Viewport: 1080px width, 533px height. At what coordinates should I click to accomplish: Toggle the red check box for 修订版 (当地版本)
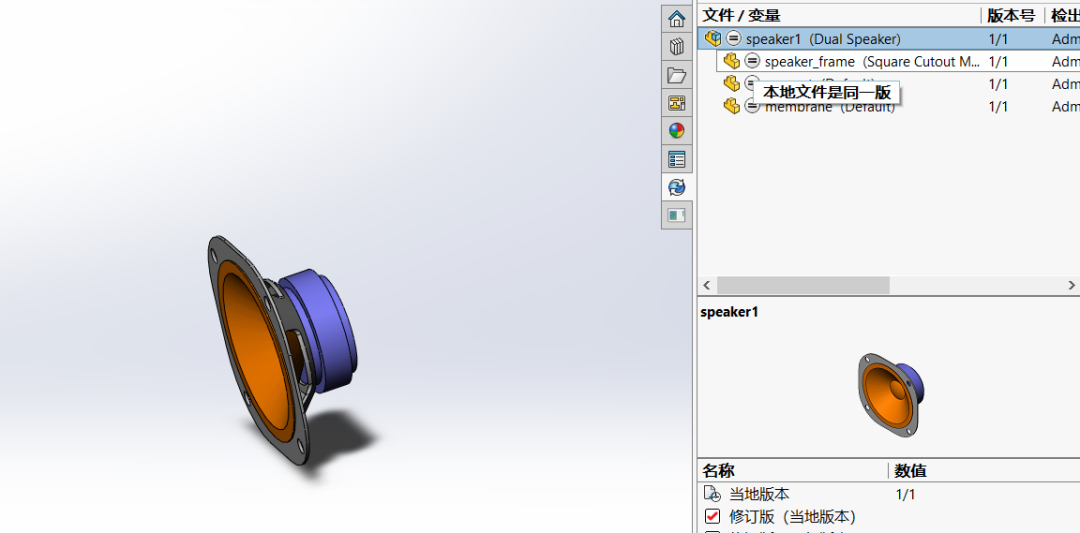point(713,516)
